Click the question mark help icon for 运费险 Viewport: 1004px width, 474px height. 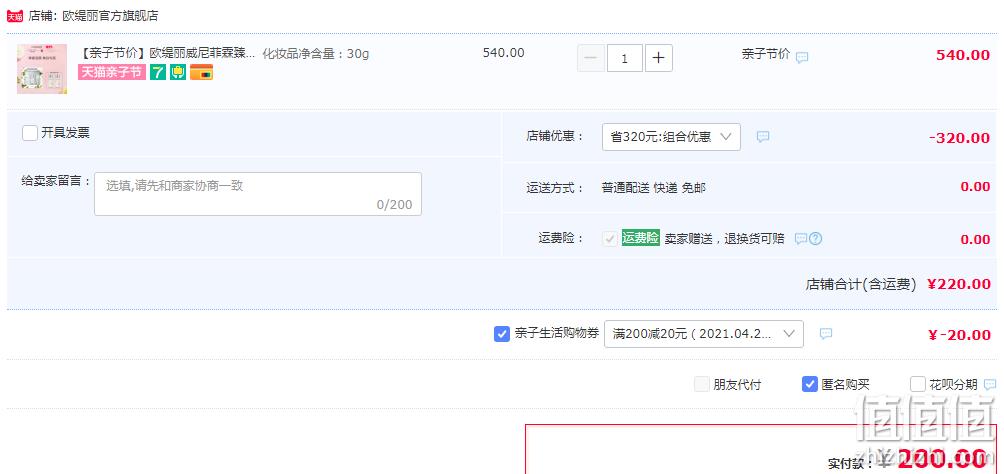point(815,239)
